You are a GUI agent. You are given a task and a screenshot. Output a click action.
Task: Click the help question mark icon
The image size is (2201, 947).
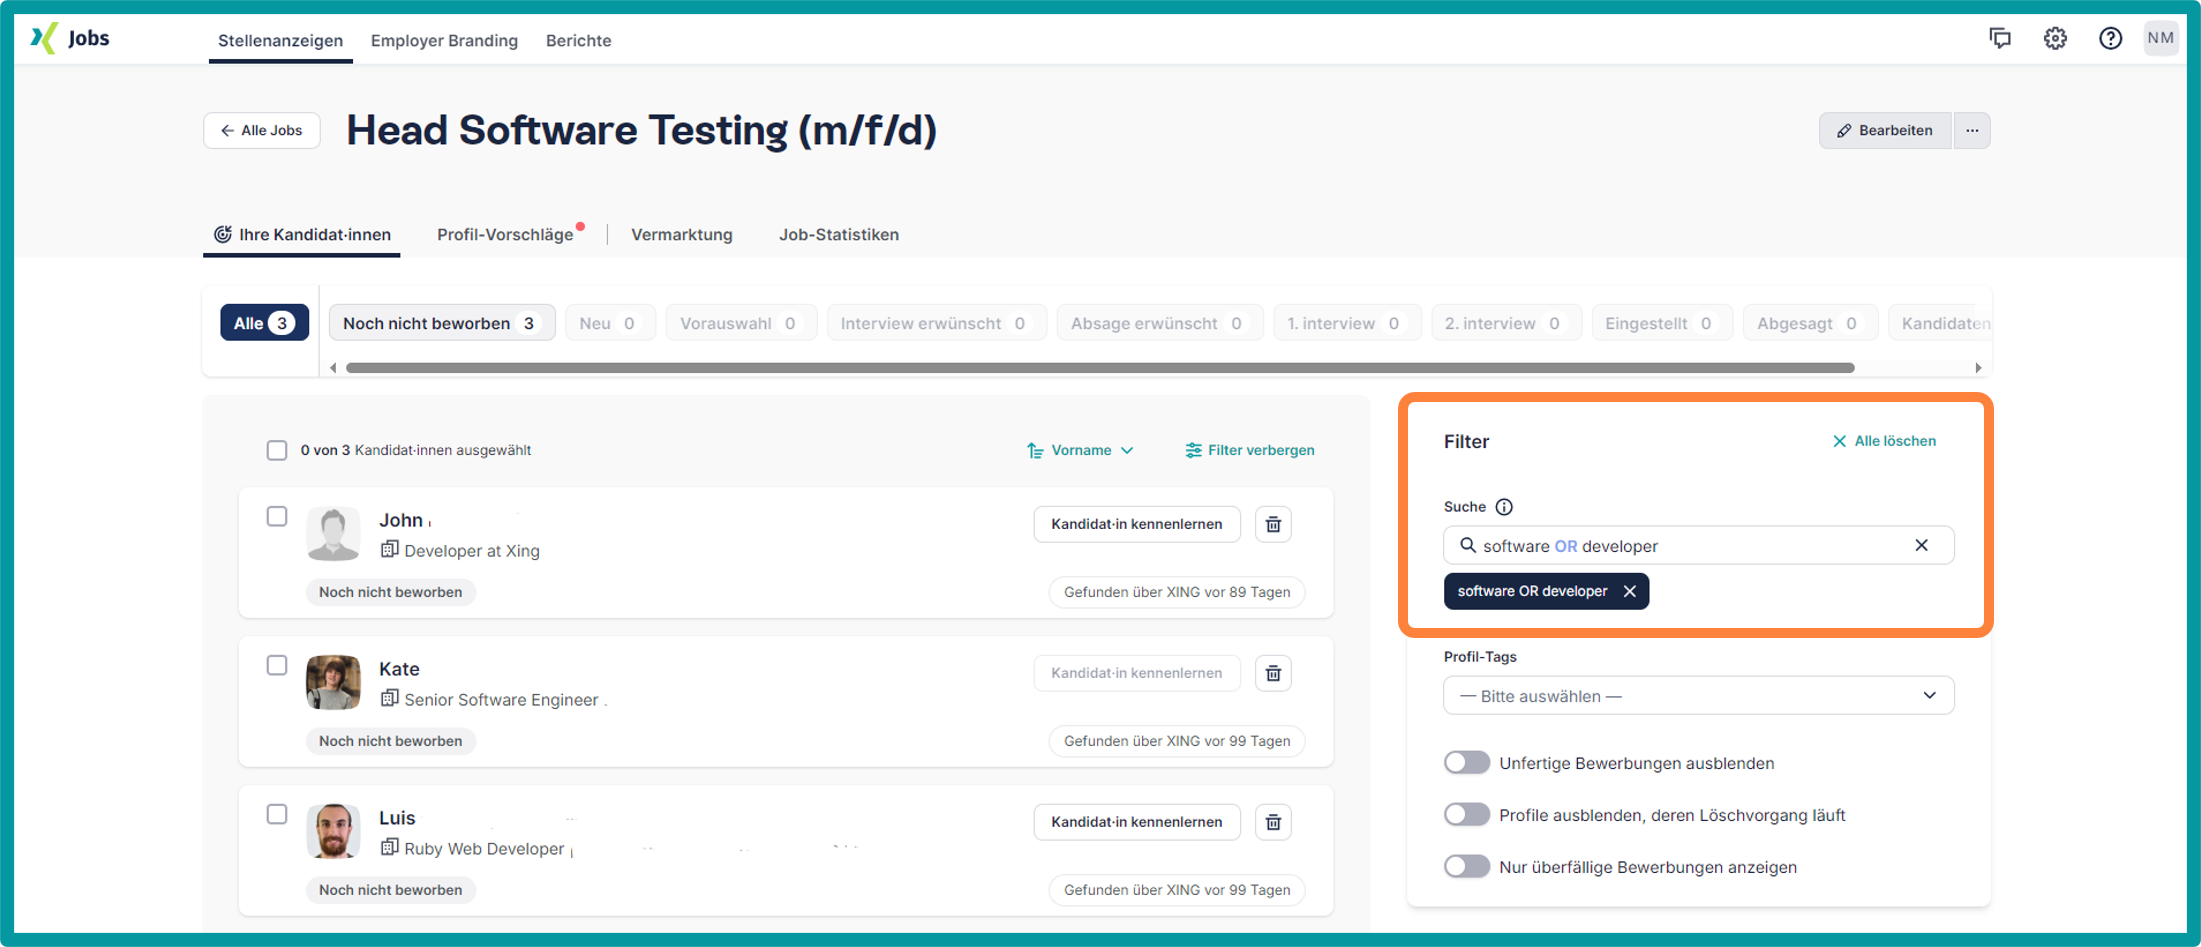2110,38
